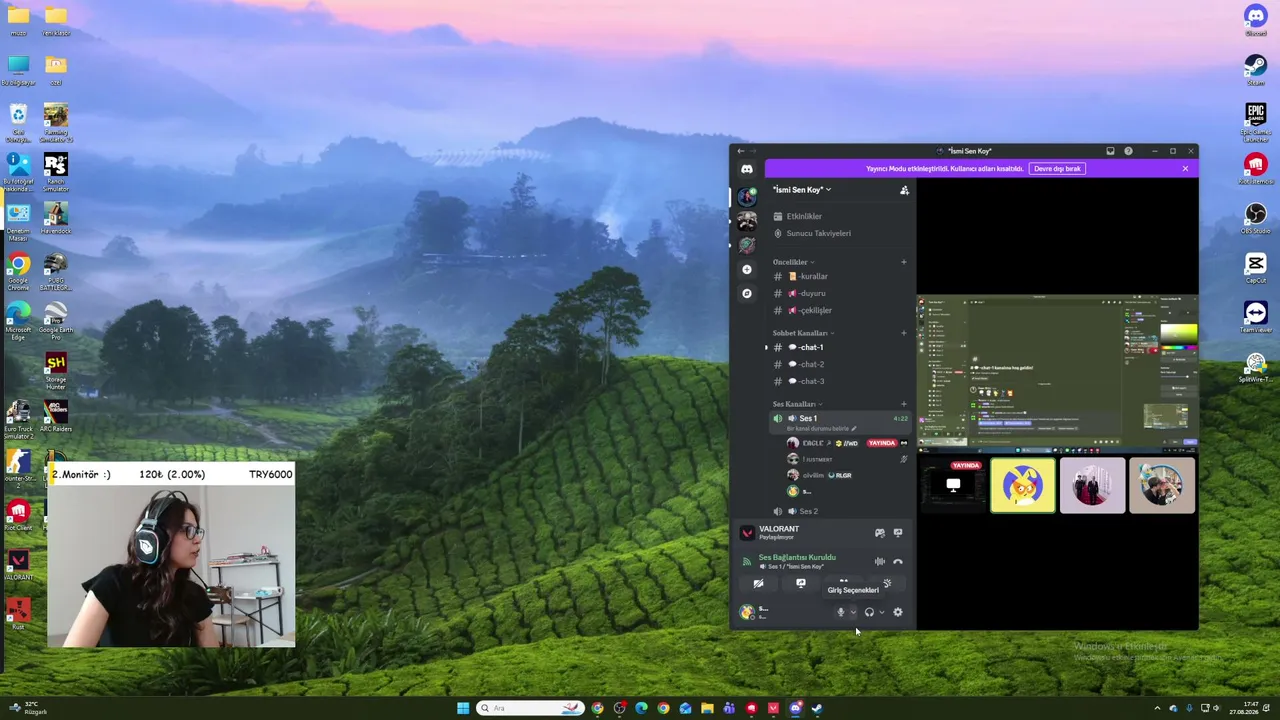The height and width of the screenshot is (720, 1280).
Task: Open the main shared stream view
Action: [1057, 372]
